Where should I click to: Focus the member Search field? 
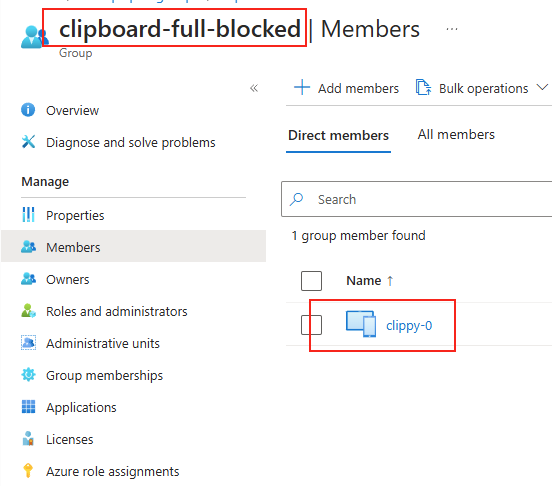[416, 199]
